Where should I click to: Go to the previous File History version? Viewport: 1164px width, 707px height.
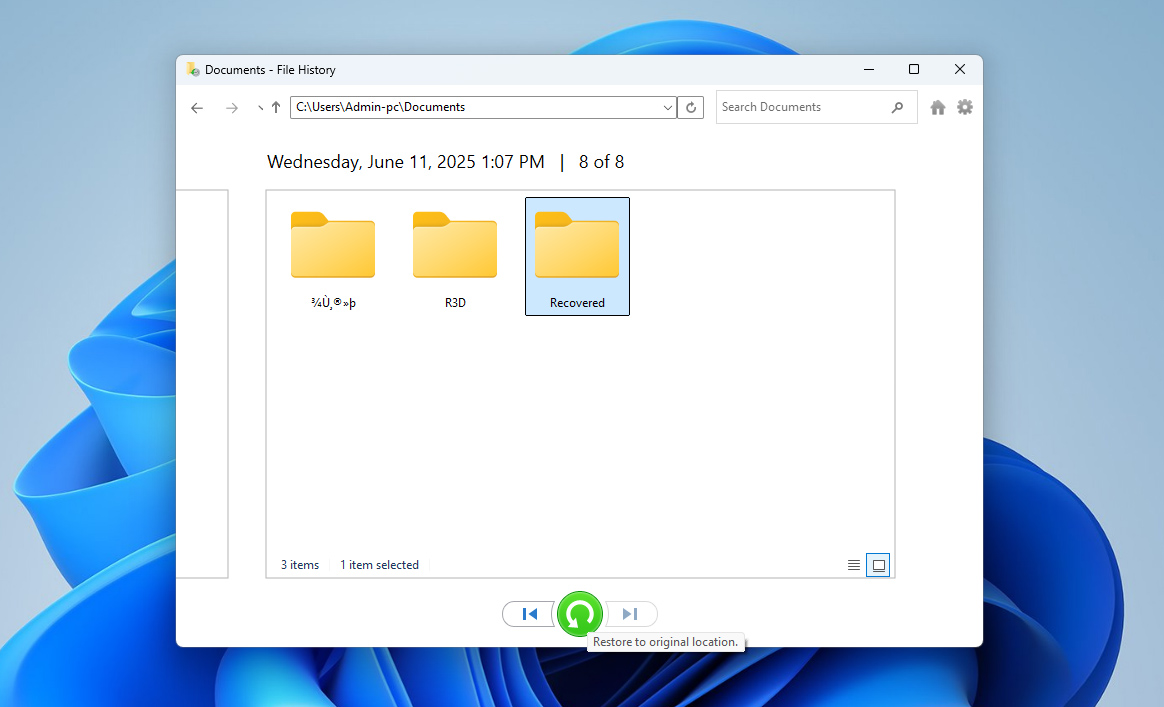click(x=529, y=614)
